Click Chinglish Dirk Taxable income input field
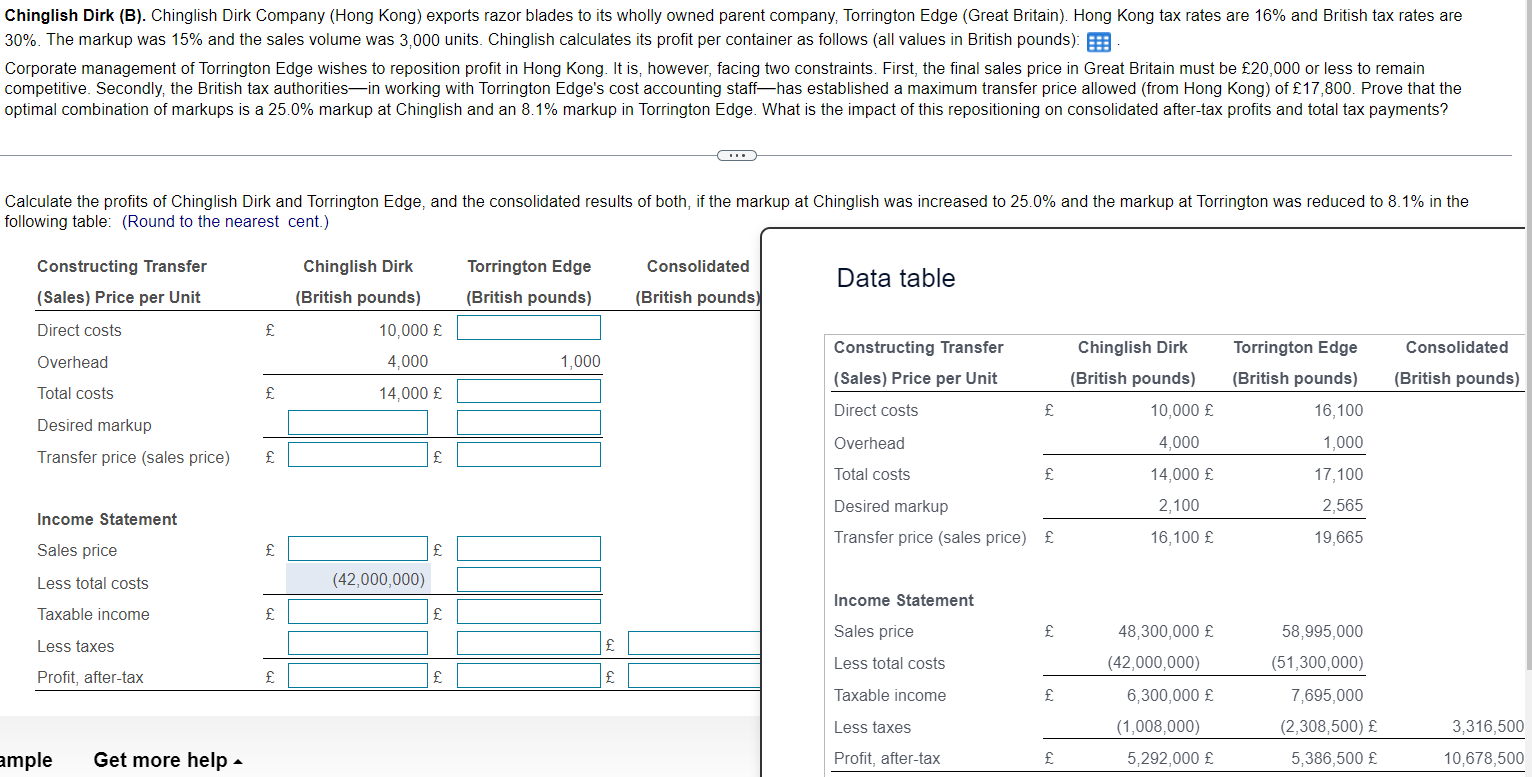The height and width of the screenshot is (777, 1532). (357, 611)
